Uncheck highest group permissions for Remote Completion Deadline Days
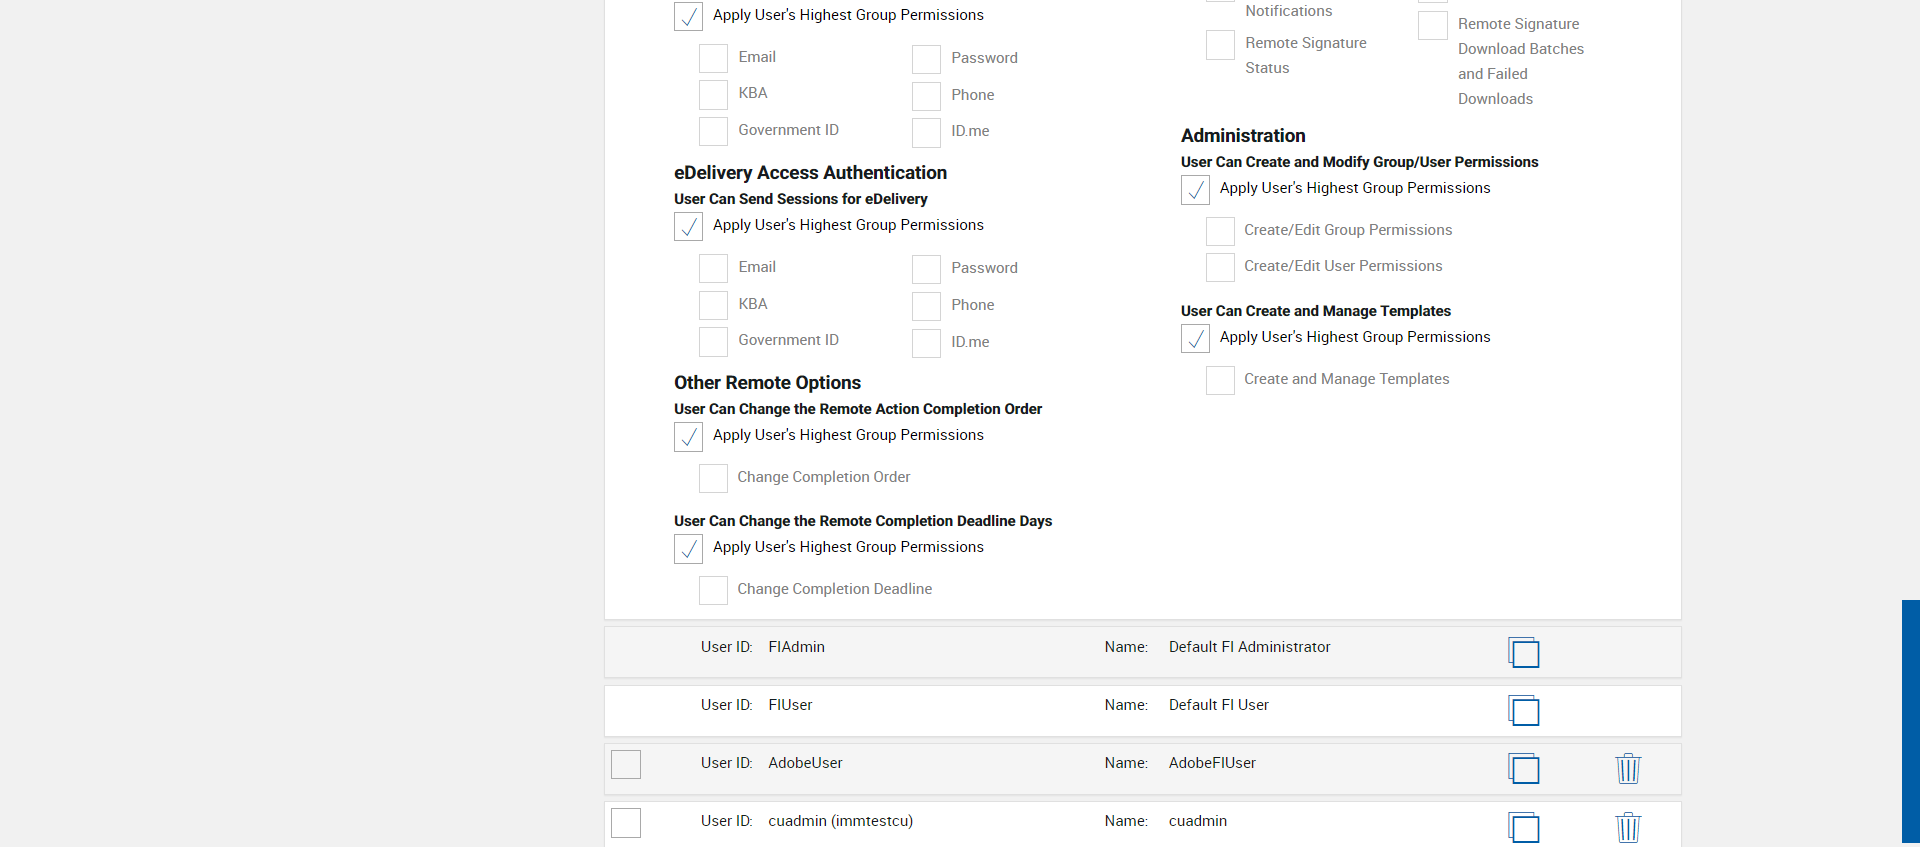1920x847 pixels. [688, 548]
